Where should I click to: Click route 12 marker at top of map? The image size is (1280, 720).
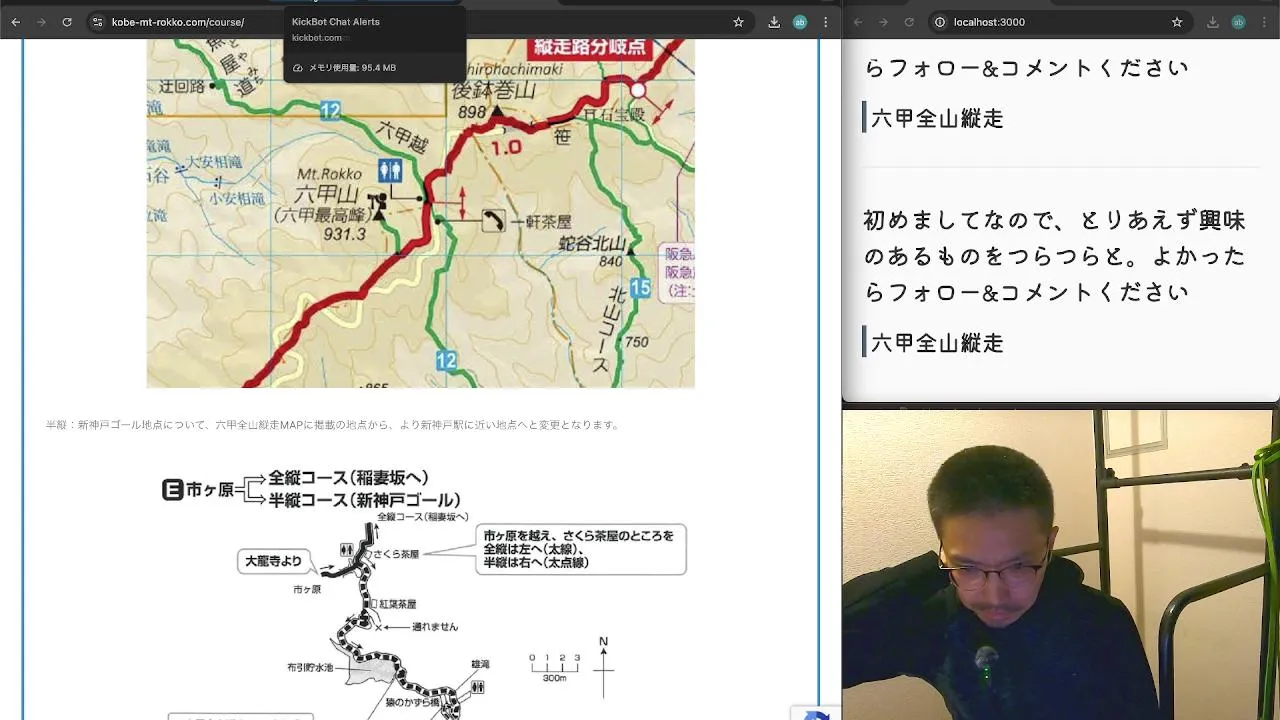click(x=330, y=111)
